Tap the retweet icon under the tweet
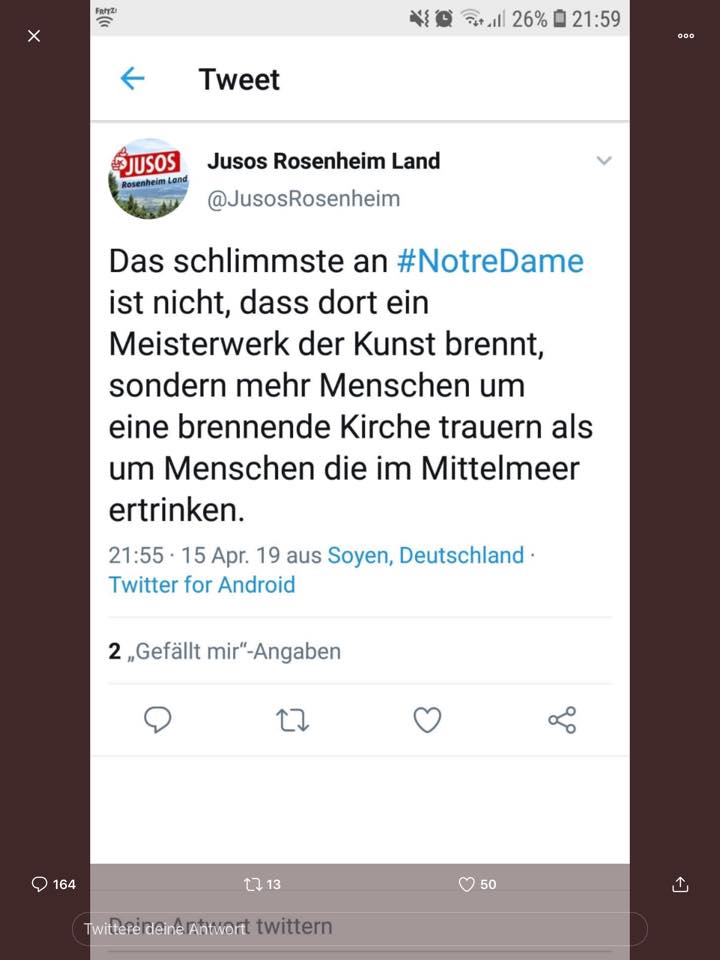 coord(293,720)
